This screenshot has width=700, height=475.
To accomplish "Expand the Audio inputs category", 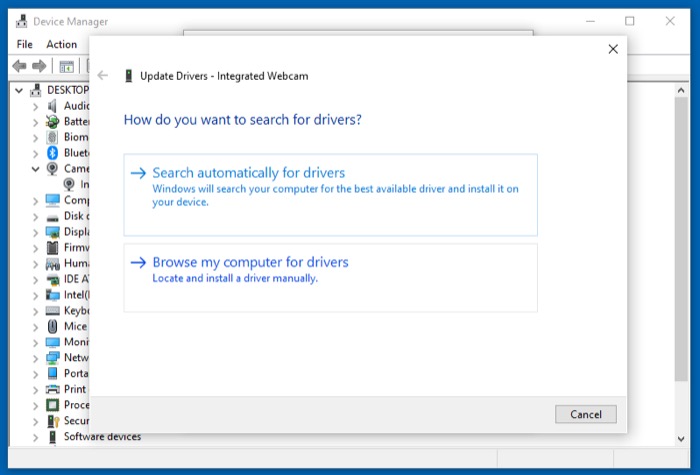I will click(35, 107).
